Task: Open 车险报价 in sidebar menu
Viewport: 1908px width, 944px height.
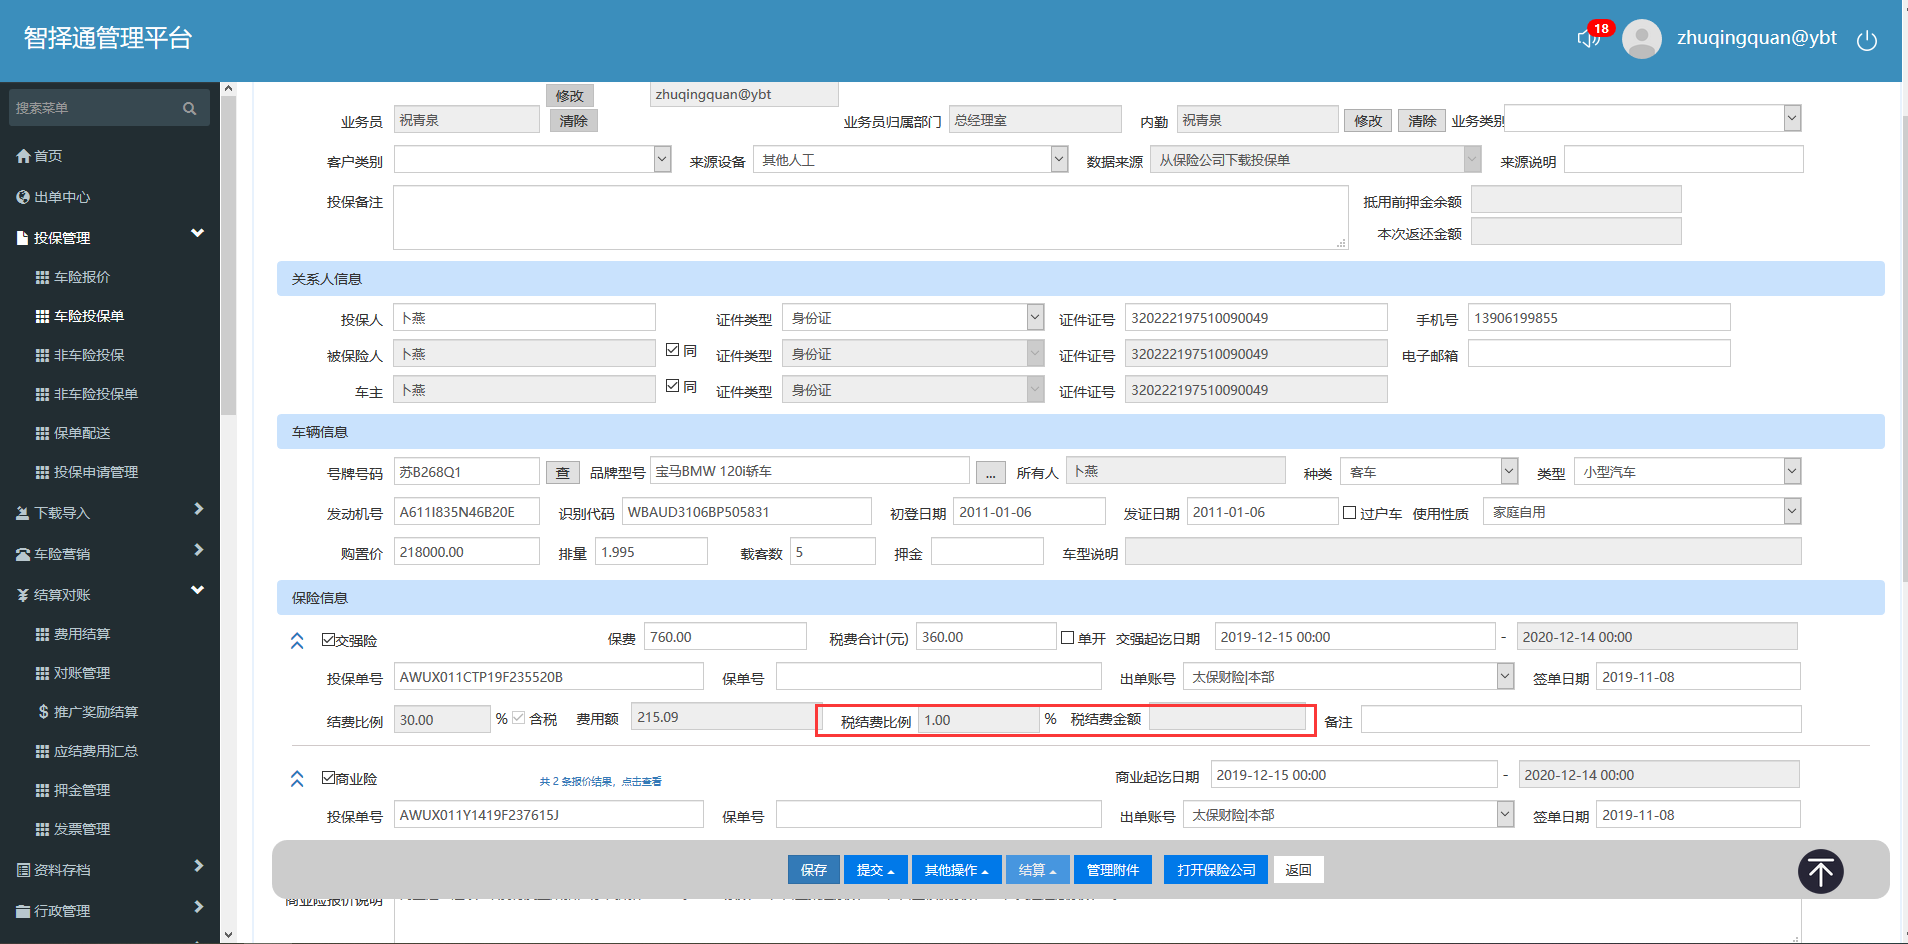Action: pos(82,277)
